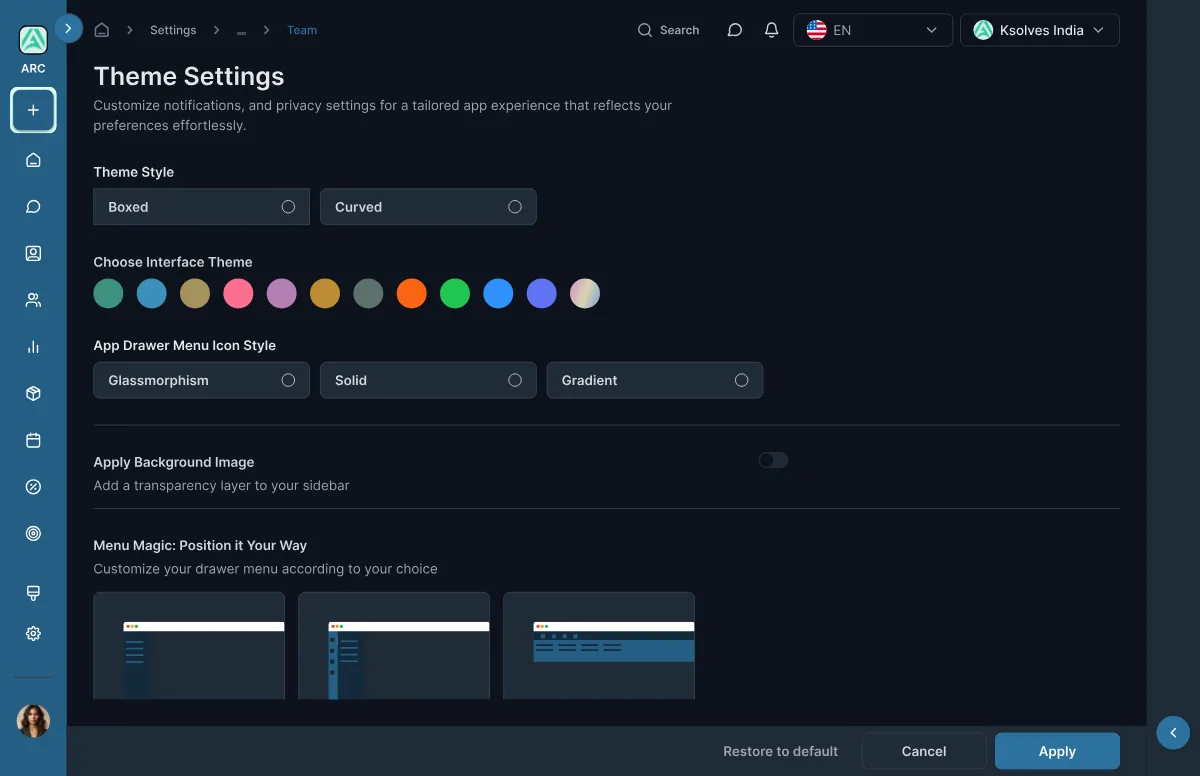Choose the slate gray theme color
The width and height of the screenshot is (1200, 776).
point(368,293)
